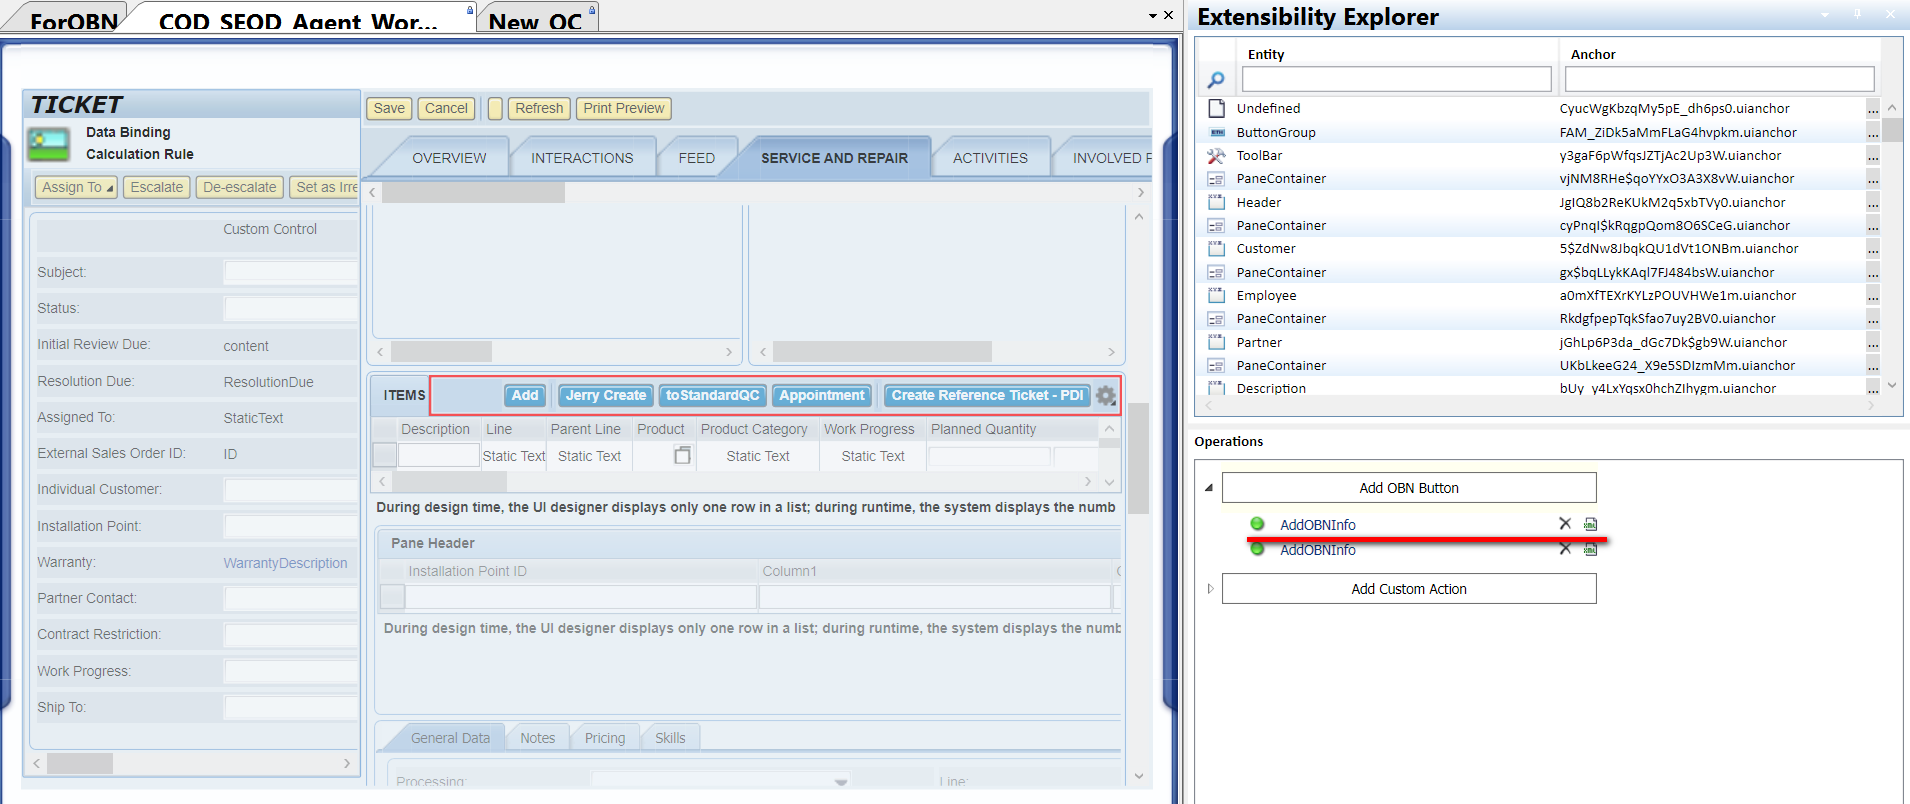Viewport: 1910px width, 804px height.
Task: Click the Print Preview button
Action: [624, 109]
